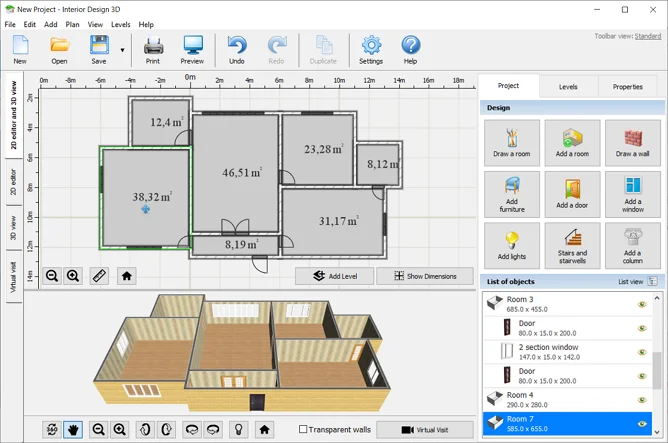Open the Edit menu

[29, 24]
